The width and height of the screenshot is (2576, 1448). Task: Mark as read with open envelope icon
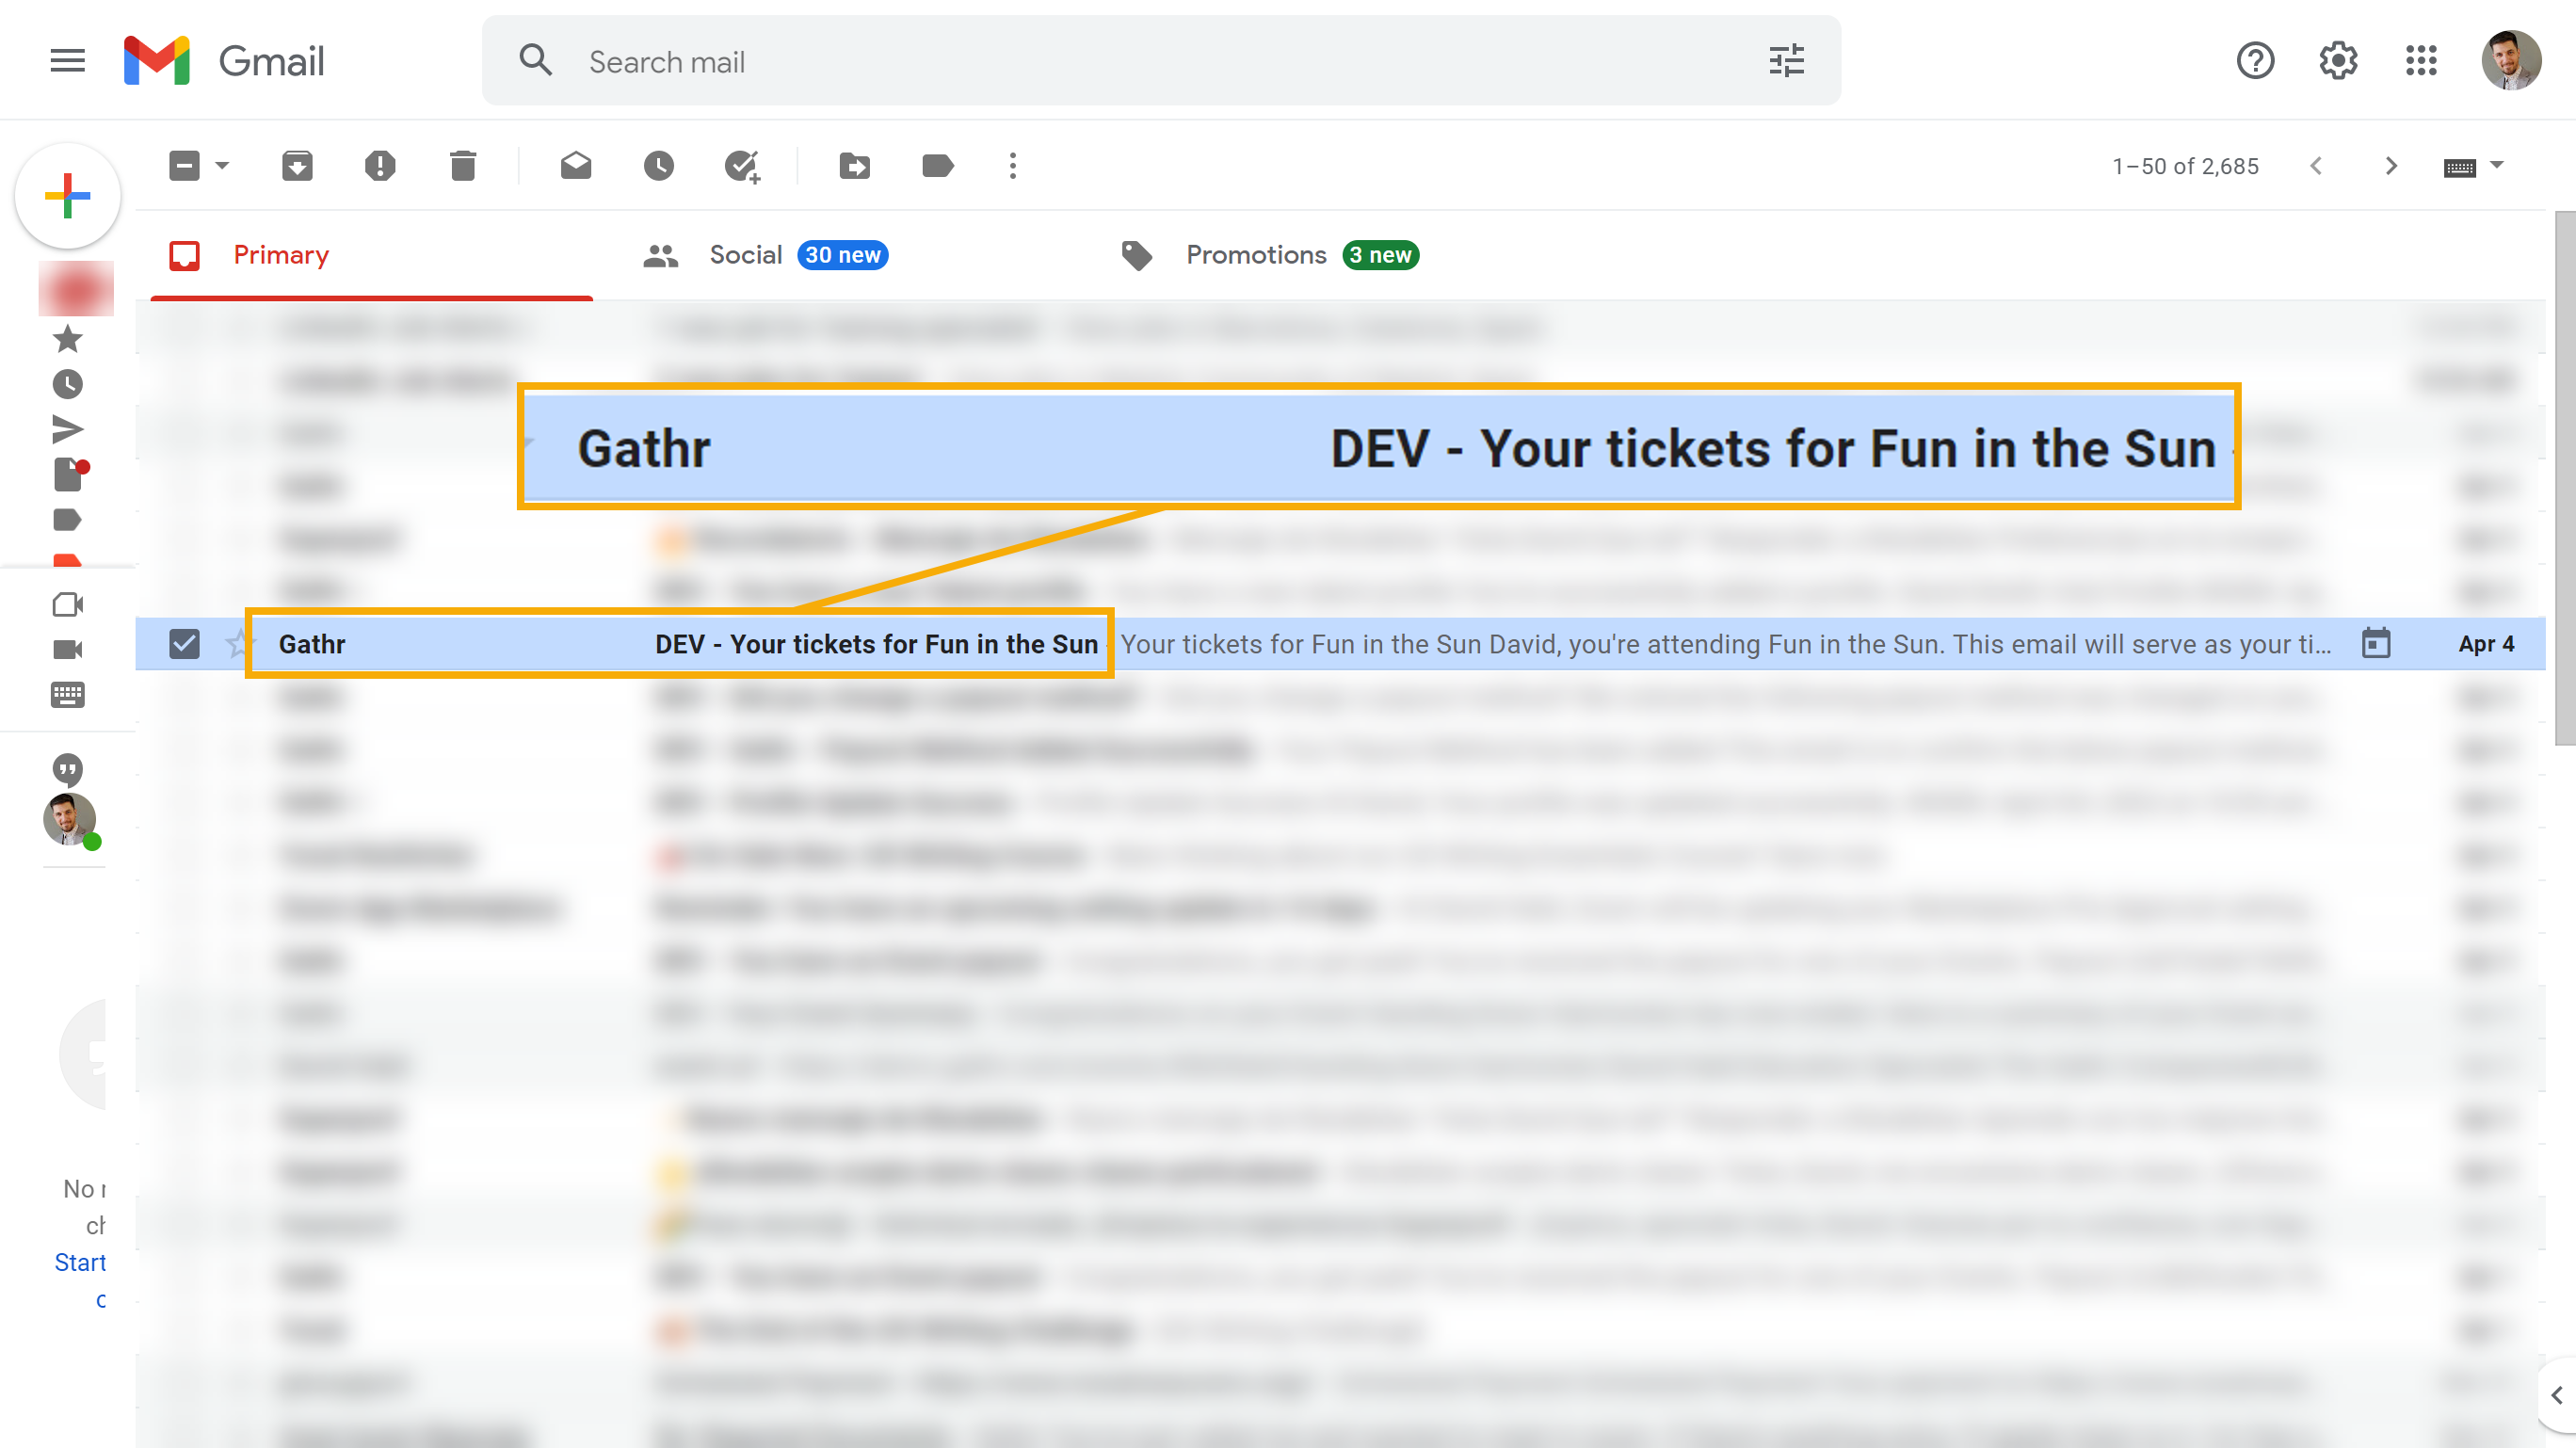pyautogui.click(x=576, y=166)
